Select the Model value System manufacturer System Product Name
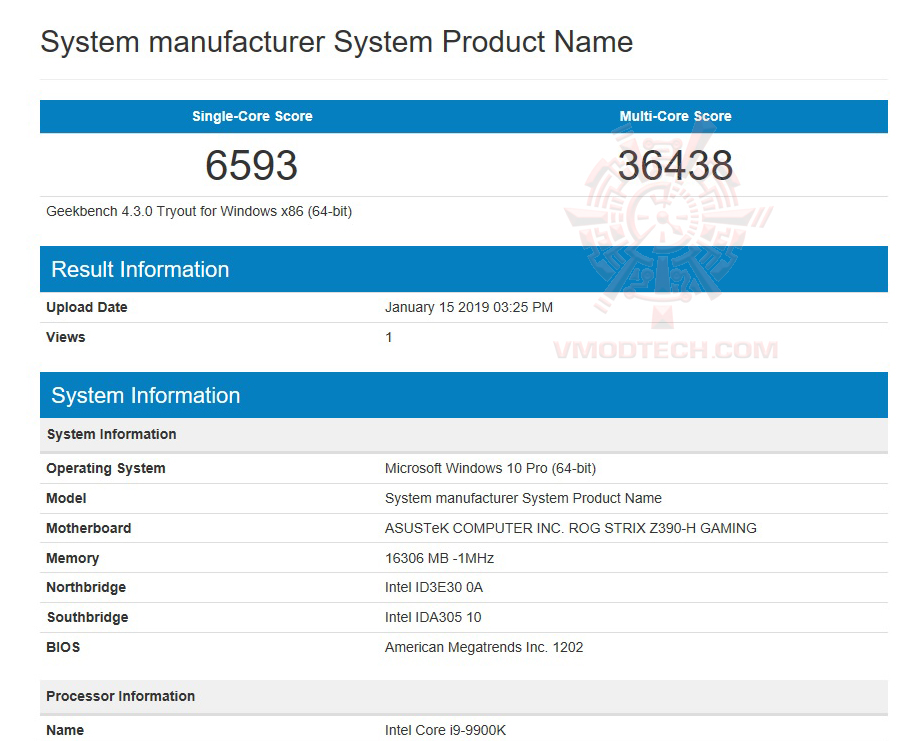 point(523,498)
